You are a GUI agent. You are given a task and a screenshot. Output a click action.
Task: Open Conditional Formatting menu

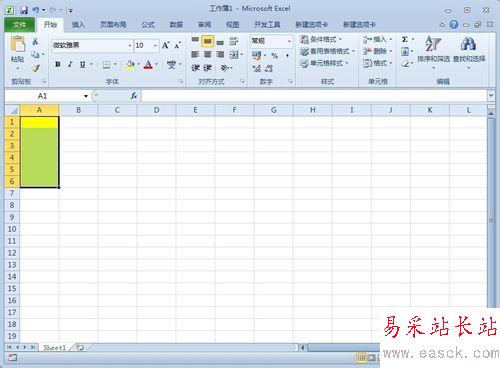[x=321, y=39]
